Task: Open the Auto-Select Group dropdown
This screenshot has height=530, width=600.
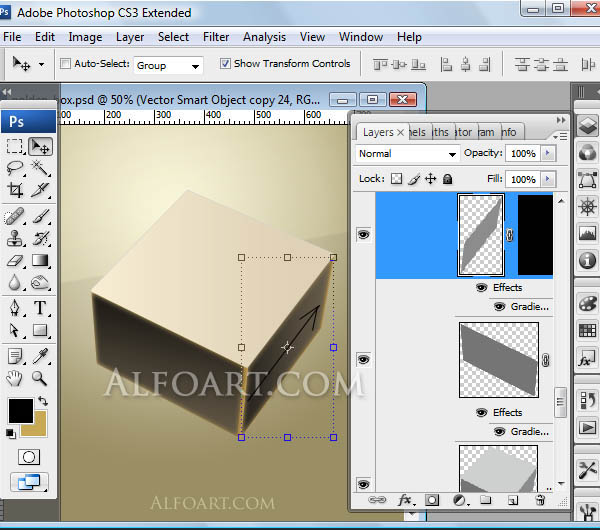Action: (168, 65)
